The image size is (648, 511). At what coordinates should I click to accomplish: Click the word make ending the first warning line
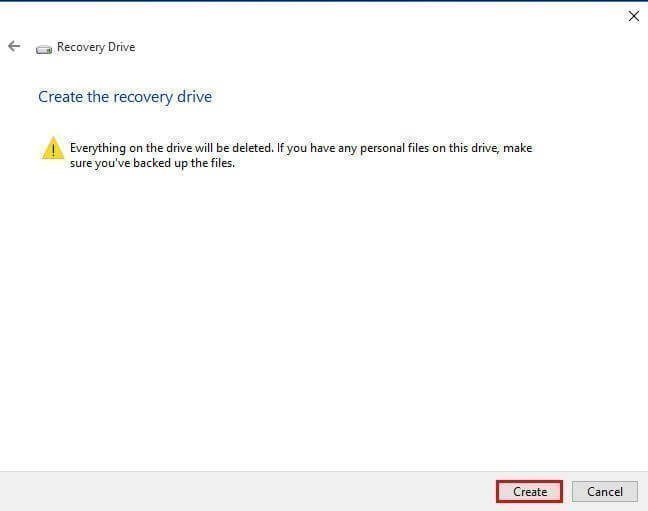click(x=517, y=148)
